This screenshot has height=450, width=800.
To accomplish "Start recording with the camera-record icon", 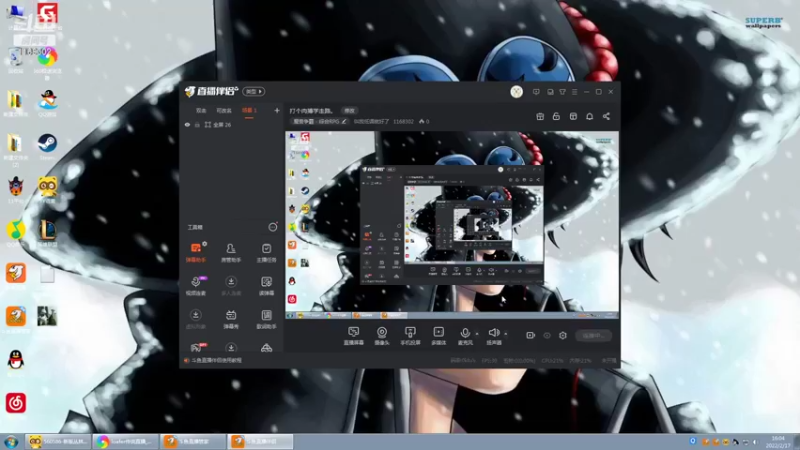I will 530,335.
